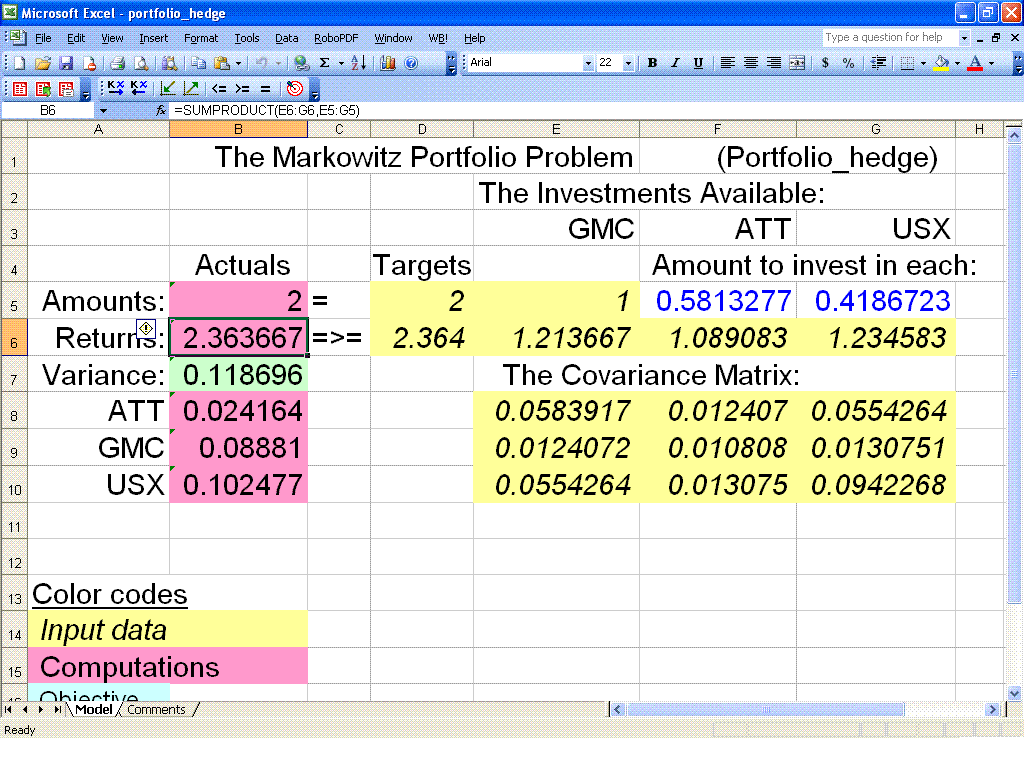The height and width of the screenshot is (768, 1024).
Task: Apply percent style to the cell
Action: [x=848, y=63]
